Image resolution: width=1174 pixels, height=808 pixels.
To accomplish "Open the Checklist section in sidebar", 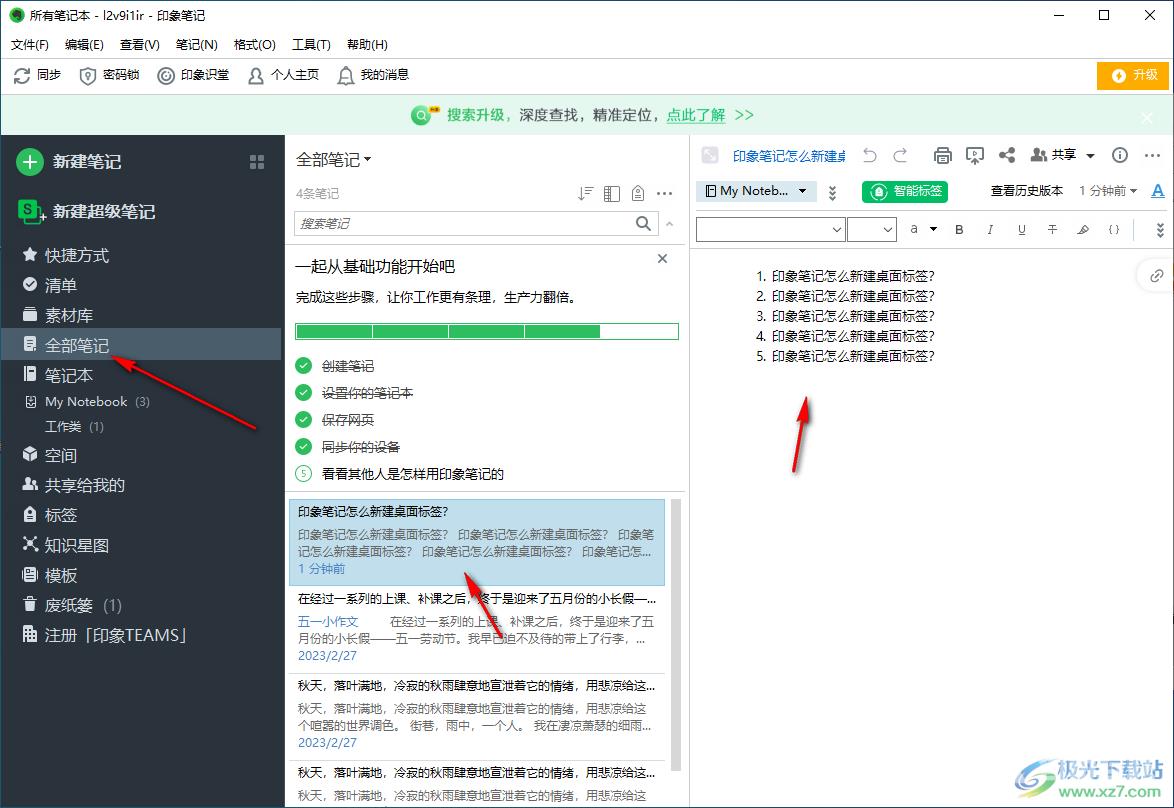I will point(141,285).
